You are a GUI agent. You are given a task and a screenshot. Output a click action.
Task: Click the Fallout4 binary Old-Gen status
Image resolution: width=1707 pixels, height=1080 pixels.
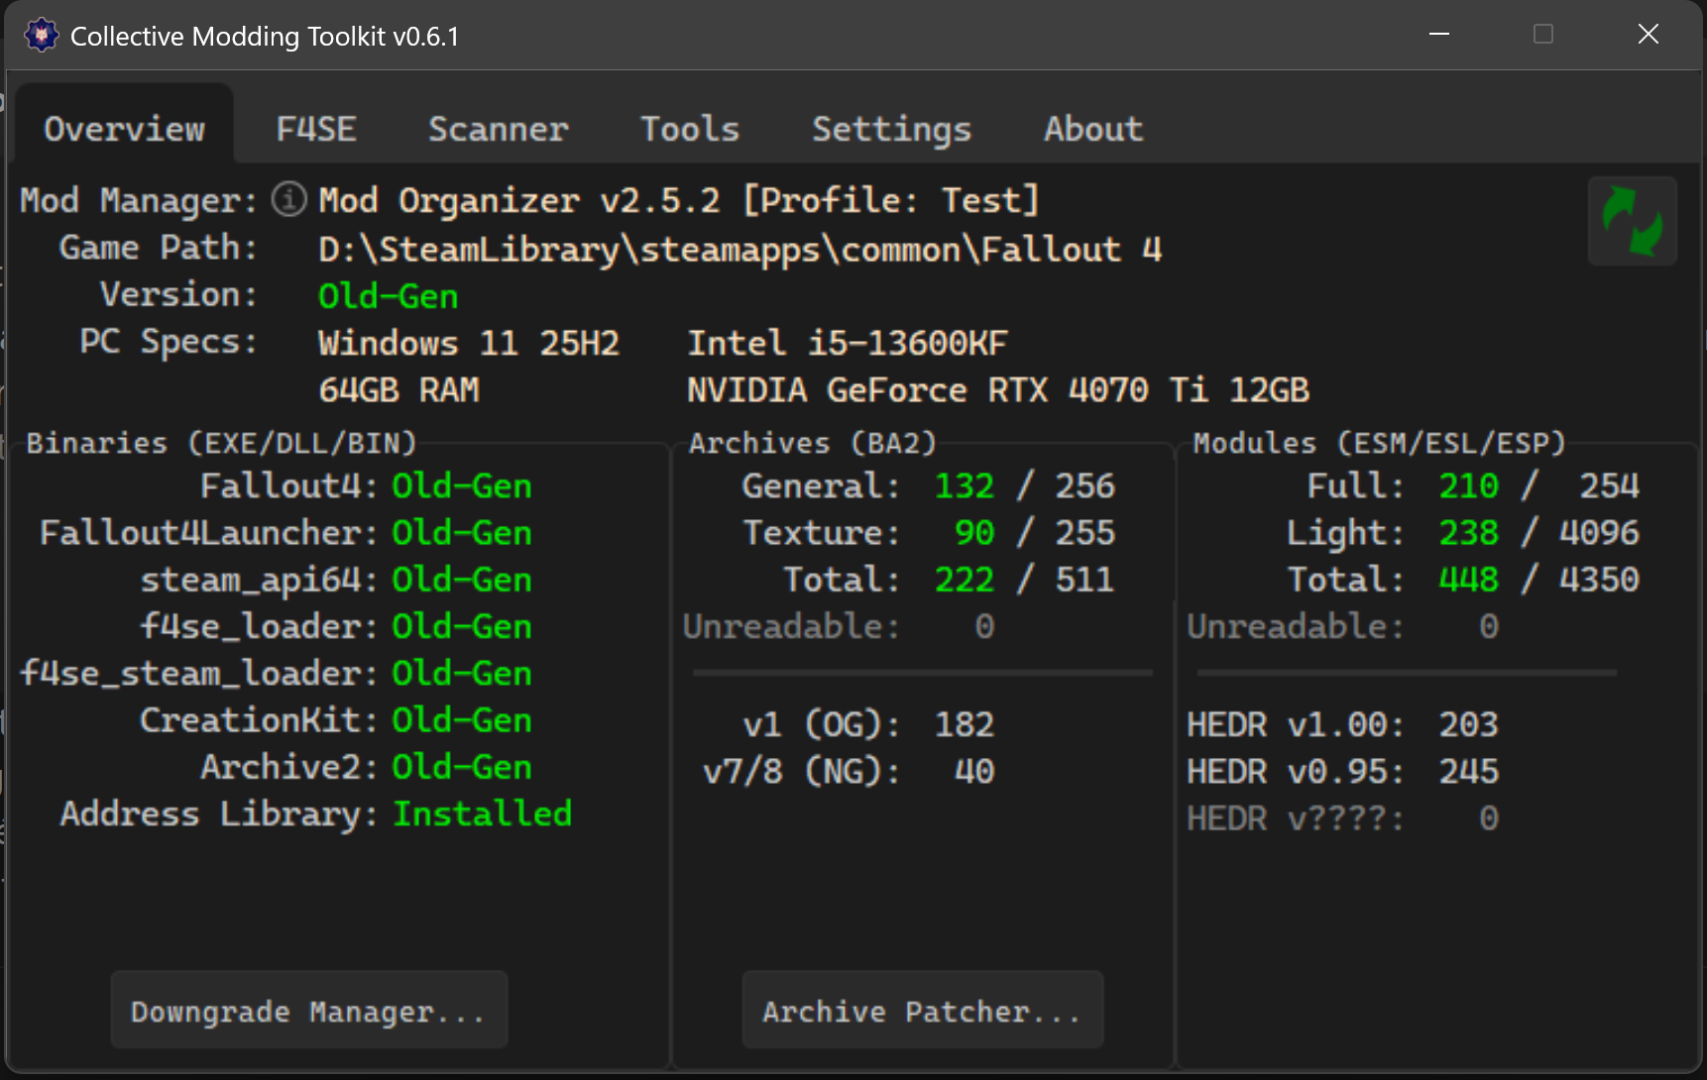(x=462, y=486)
